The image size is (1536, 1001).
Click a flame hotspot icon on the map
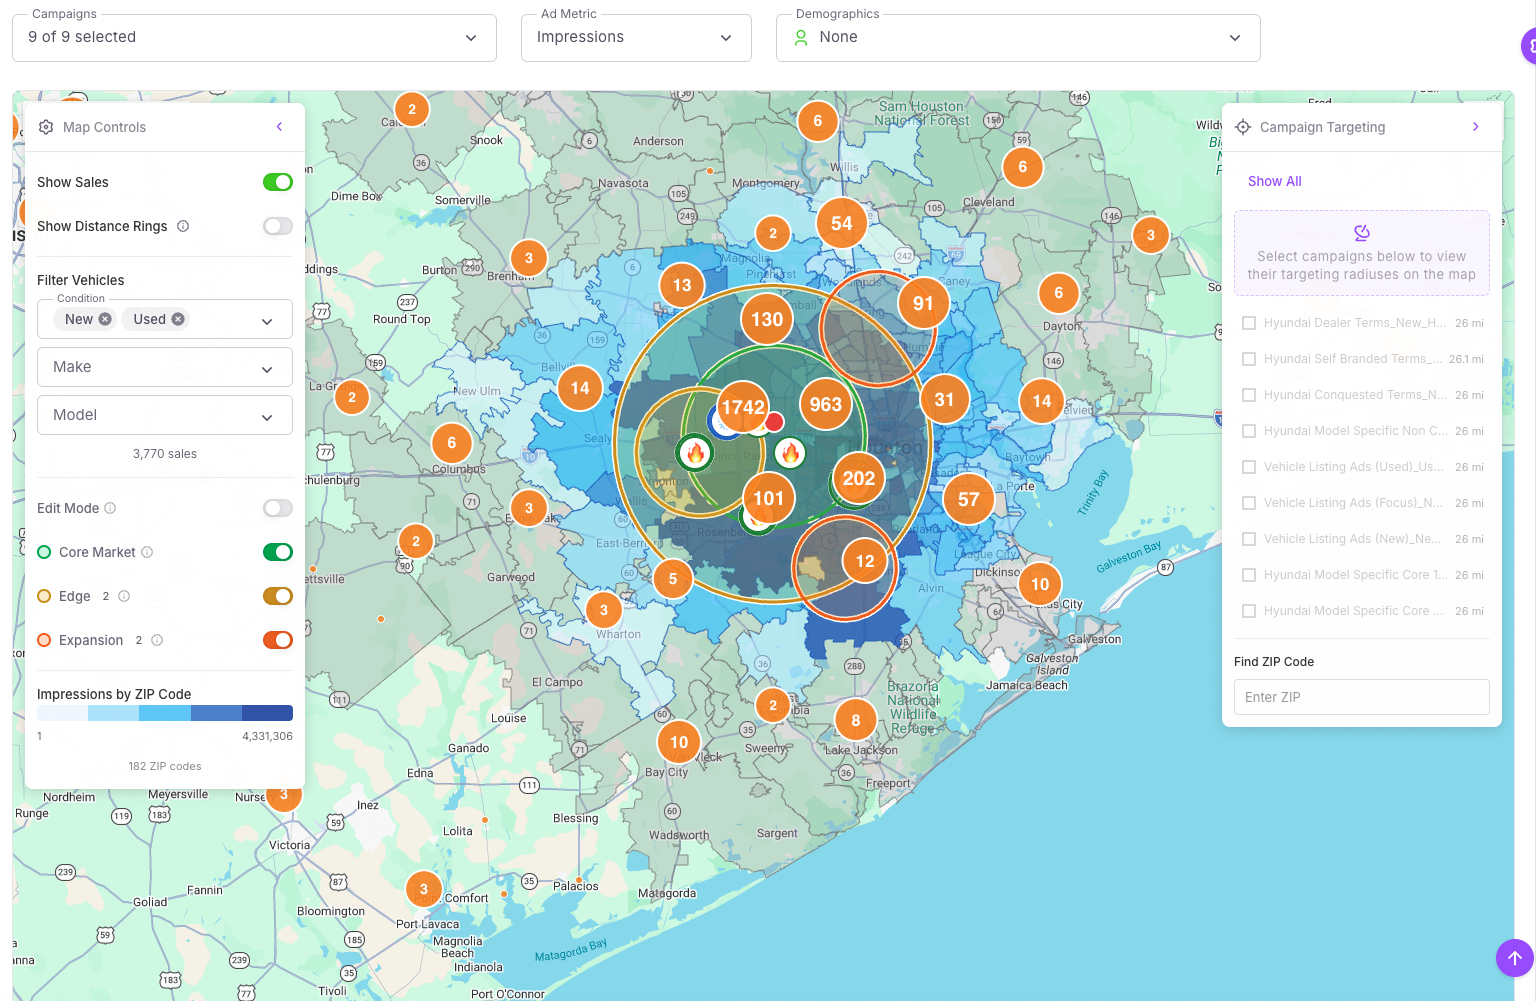point(696,452)
